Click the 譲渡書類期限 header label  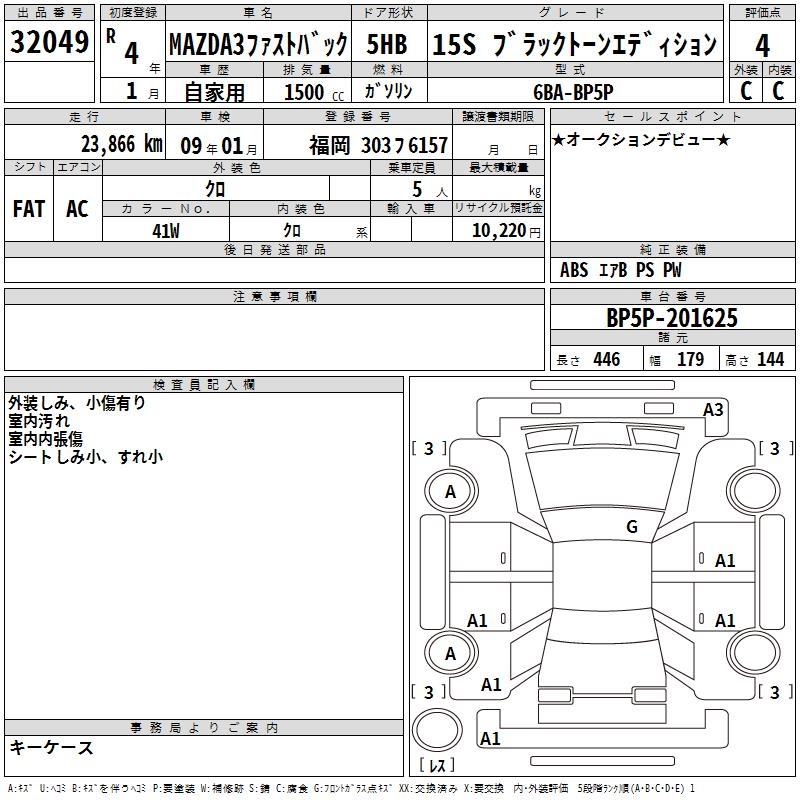[x=498, y=116]
